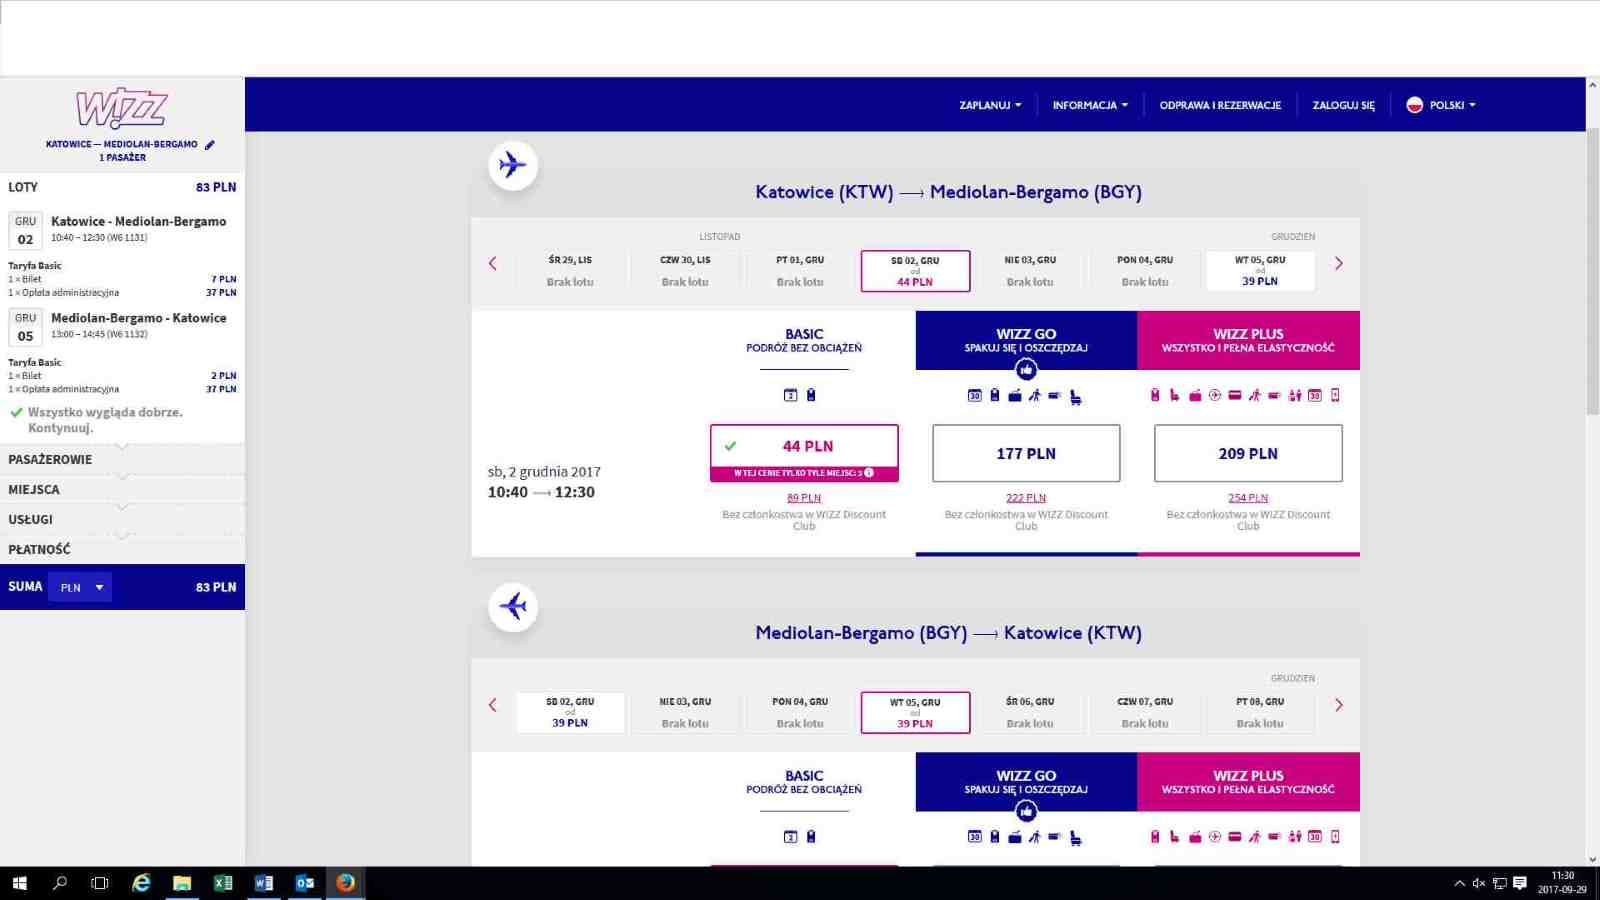The image size is (1600, 900).
Task: Select return date SB 02, GRU 39 PLN
Action: (570, 713)
